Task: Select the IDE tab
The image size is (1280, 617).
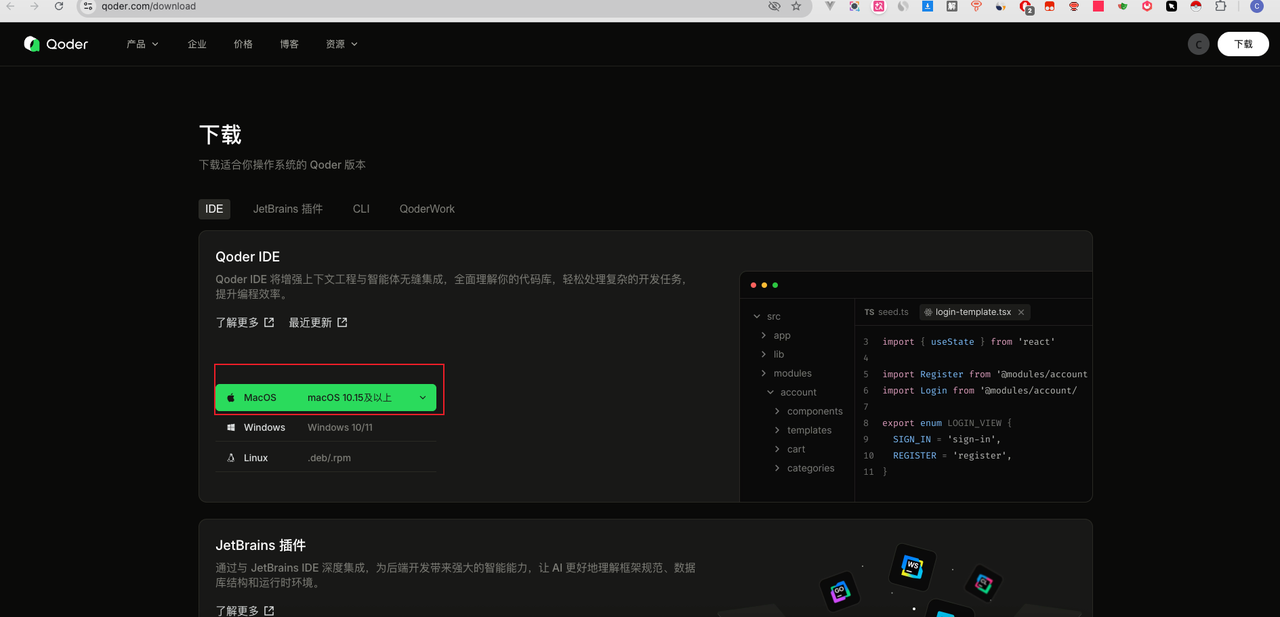Action: point(214,209)
